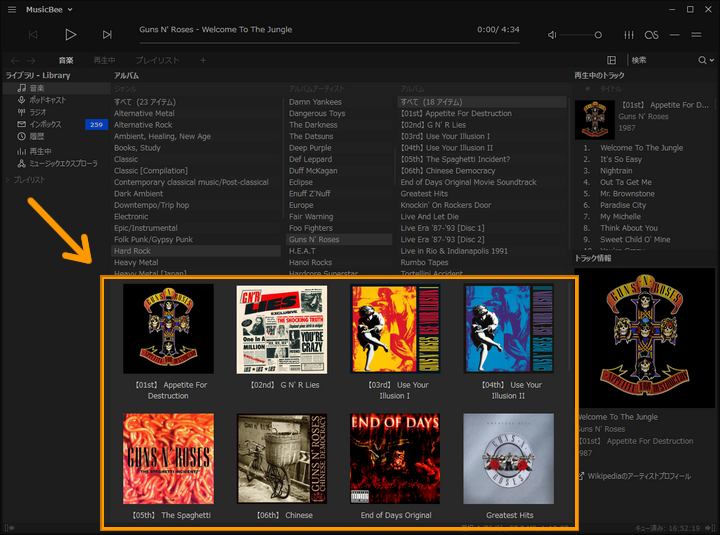This screenshot has height=535, width=720.
Task: Open Wikipediaのアーティストプロフィール link
Action: [x=639, y=476]
